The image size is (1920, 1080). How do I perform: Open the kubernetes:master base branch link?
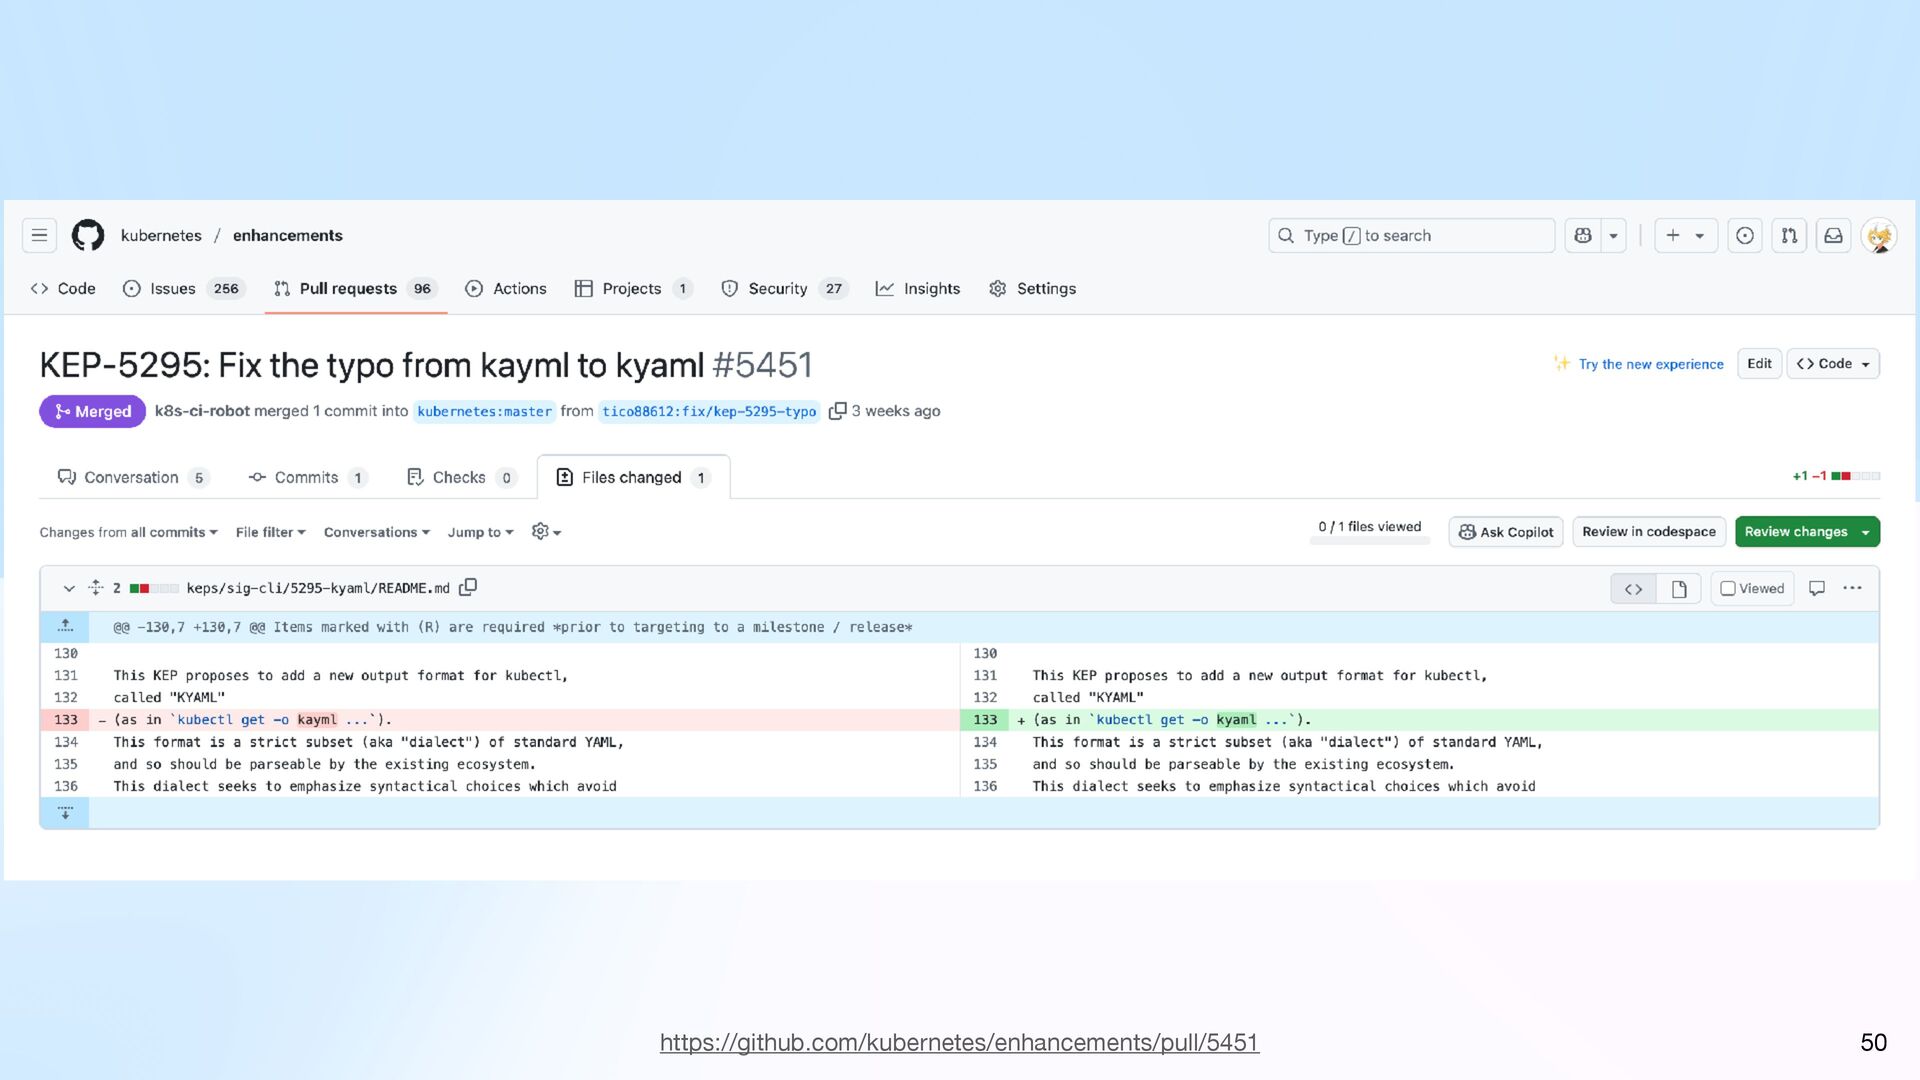[x=484, y=412]
